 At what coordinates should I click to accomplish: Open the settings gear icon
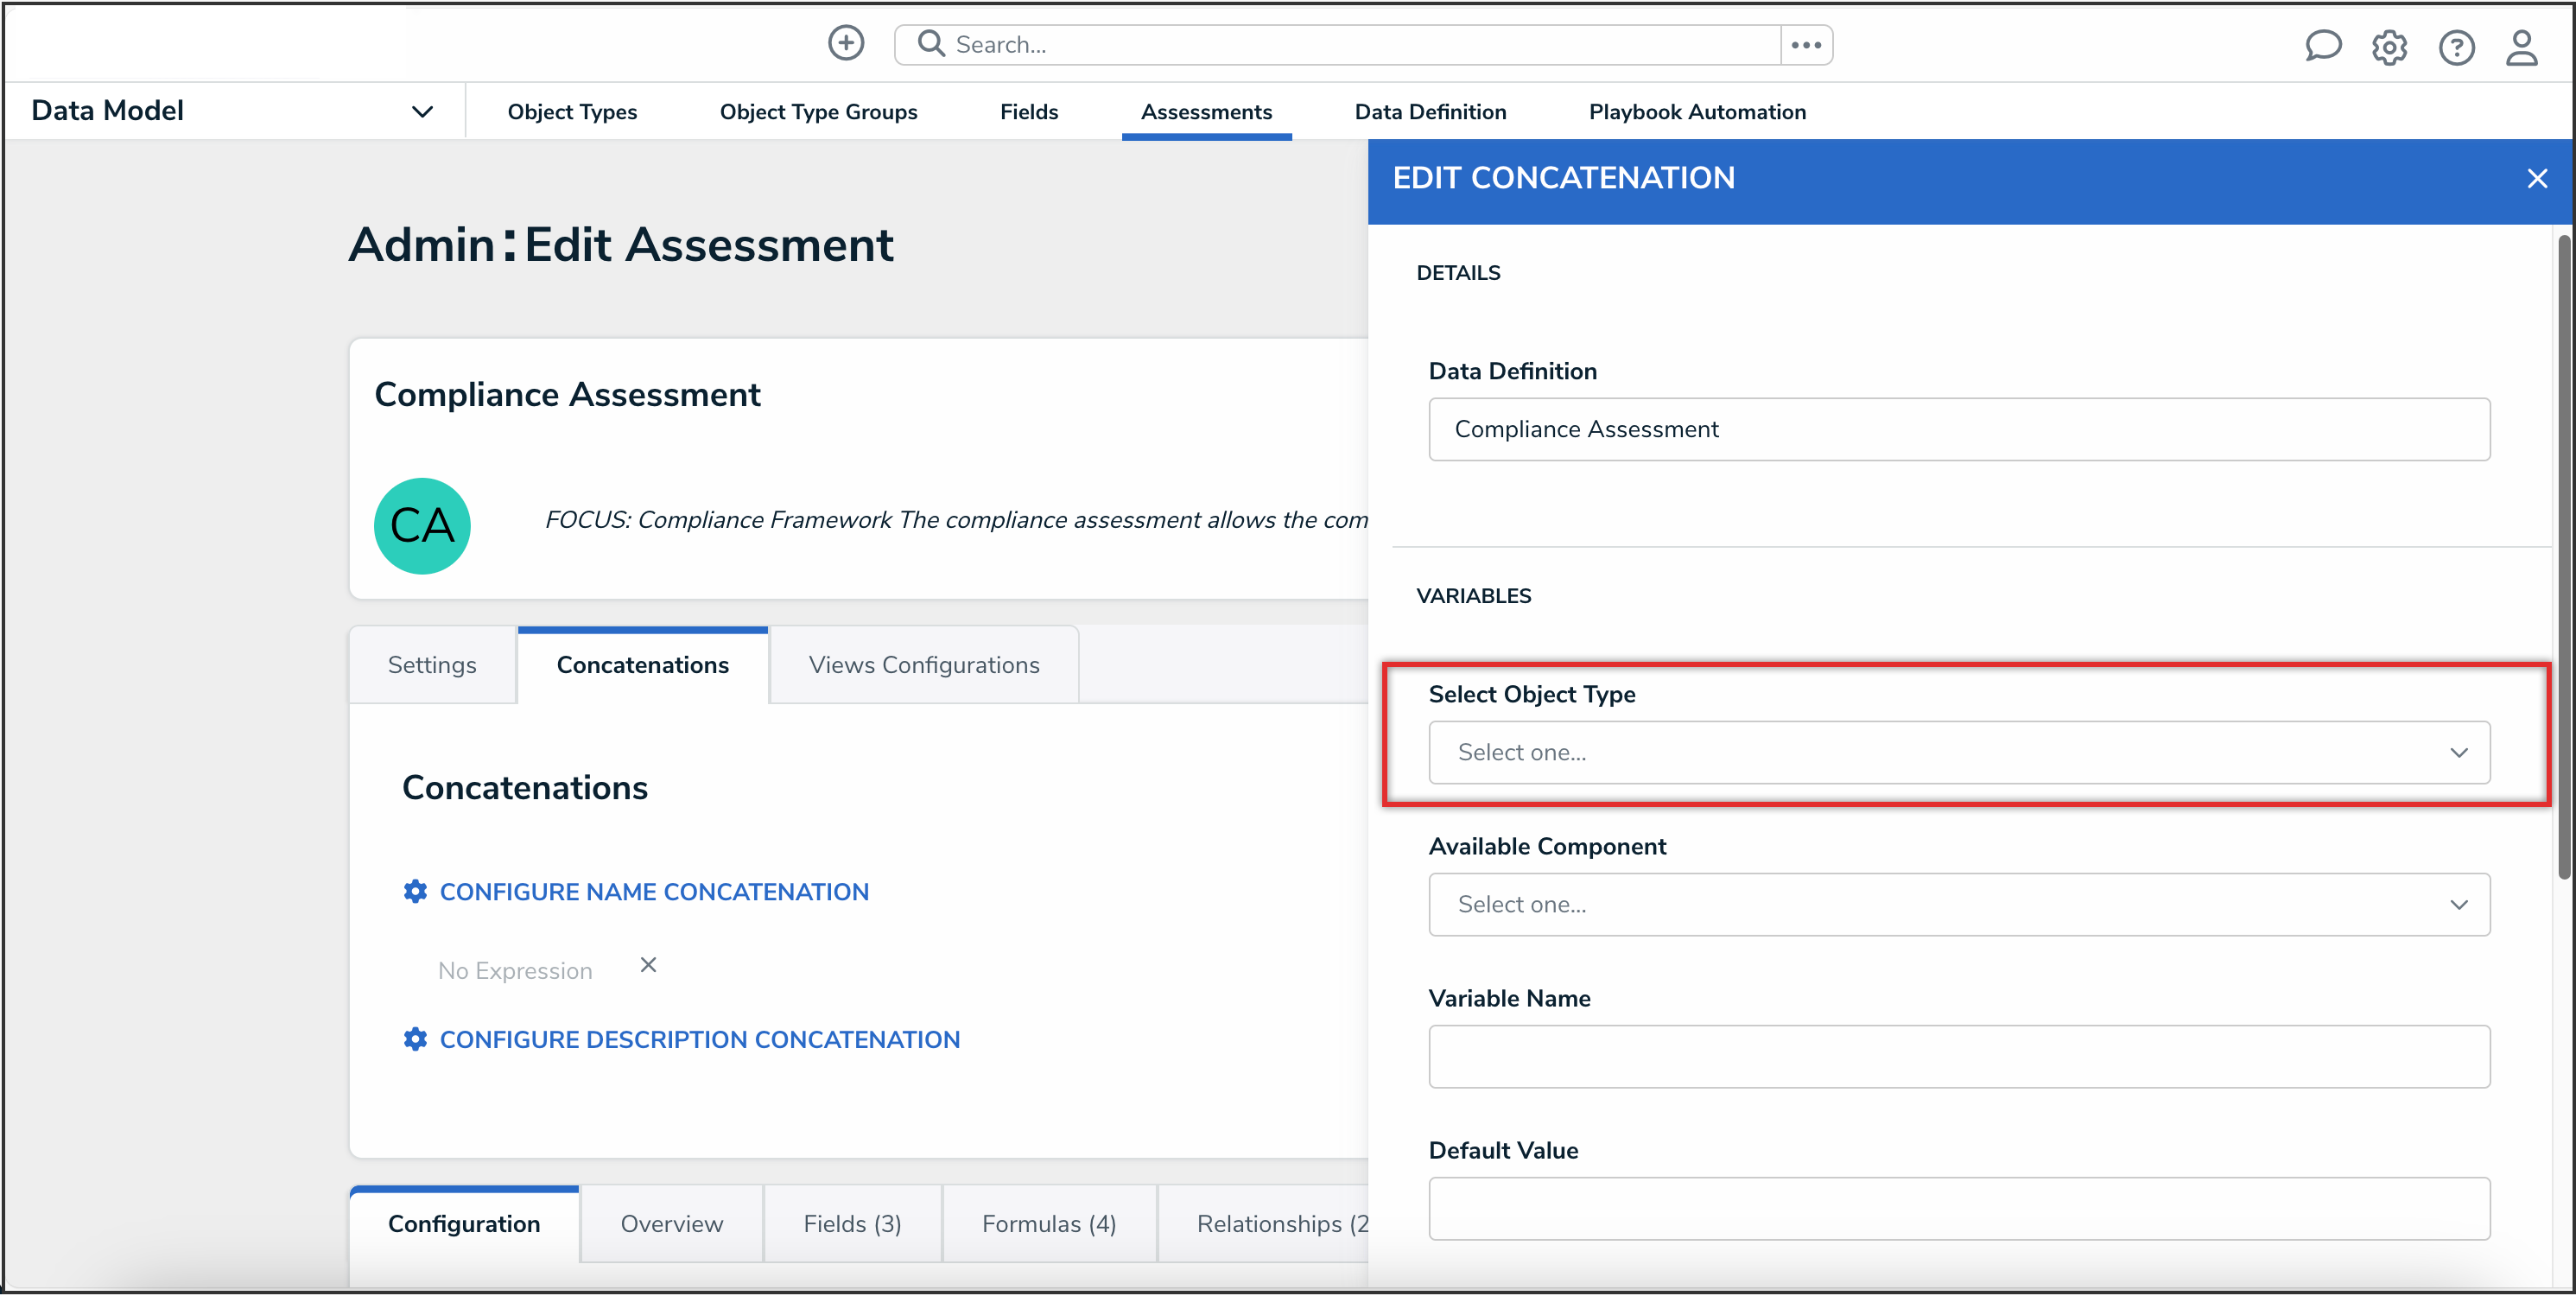click(x=2389, y=47)
